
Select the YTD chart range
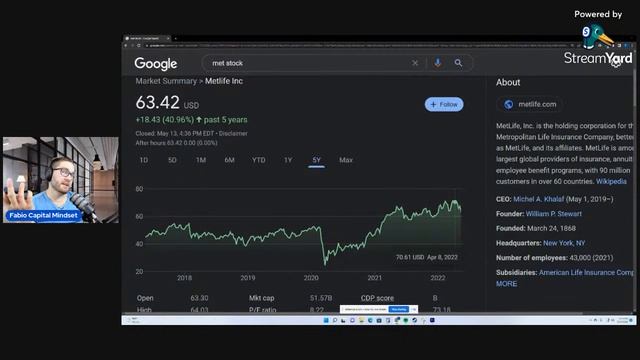258,160
